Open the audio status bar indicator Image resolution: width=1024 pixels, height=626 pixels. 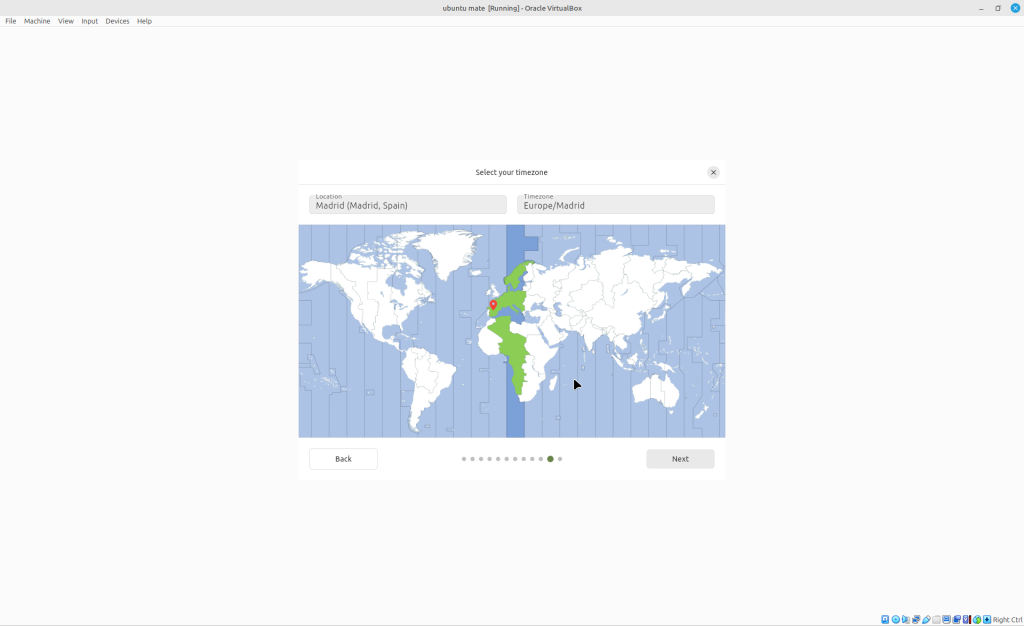[906, 619]
